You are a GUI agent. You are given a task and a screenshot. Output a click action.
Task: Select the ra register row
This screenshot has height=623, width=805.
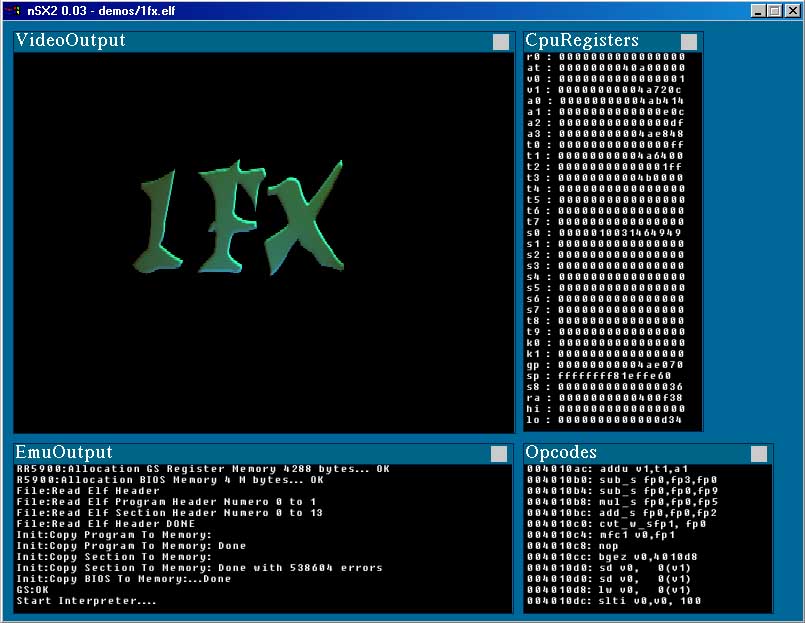[x=605, y=397]
